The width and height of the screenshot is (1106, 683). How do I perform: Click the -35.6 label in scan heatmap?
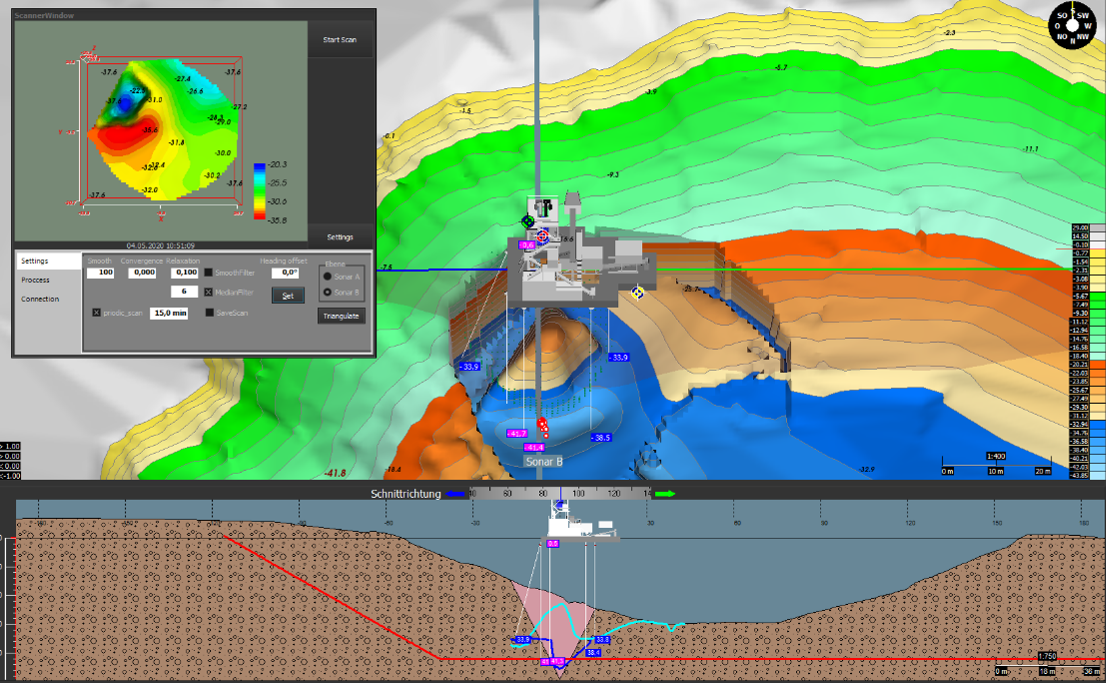coord(150,131)
